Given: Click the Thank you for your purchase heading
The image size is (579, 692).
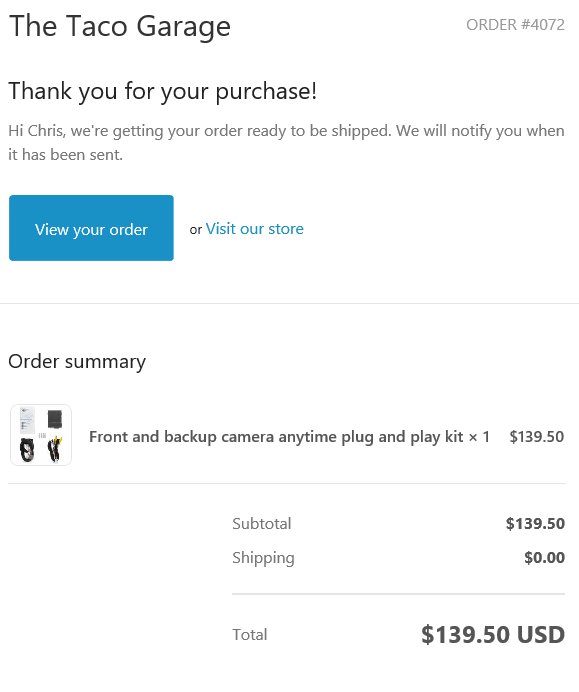Looking at the screenshot, I should point(162,91).
